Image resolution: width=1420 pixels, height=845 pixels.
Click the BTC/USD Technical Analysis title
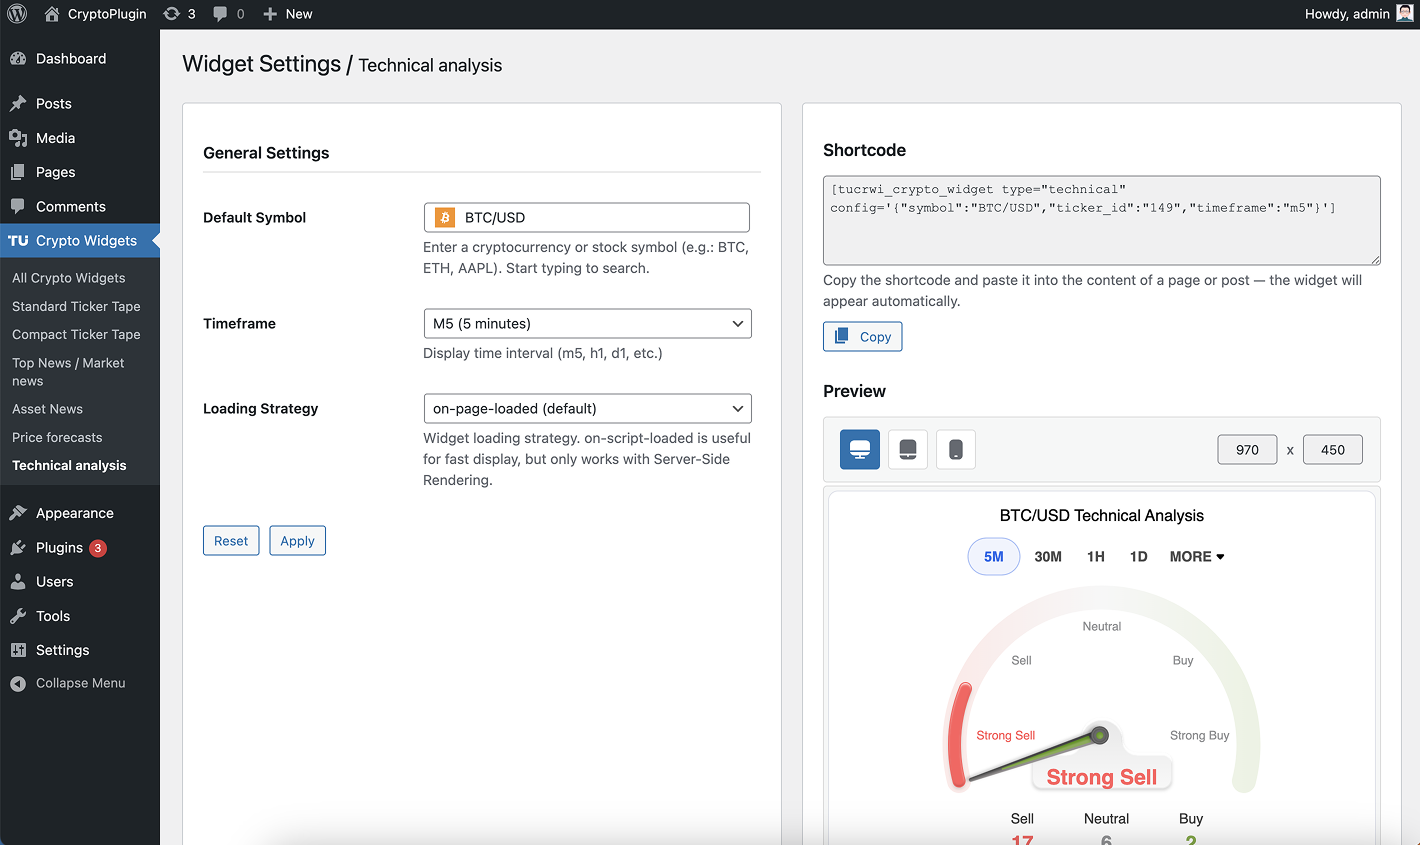point(1101,516)
